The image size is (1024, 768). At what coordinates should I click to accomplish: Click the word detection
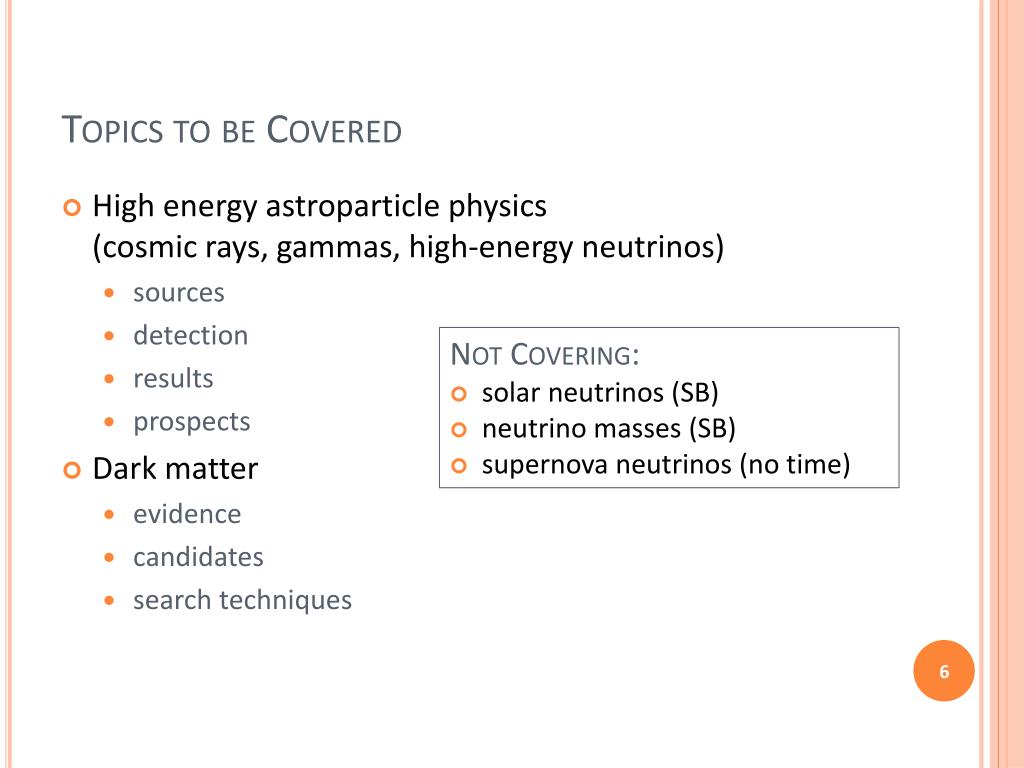tap(191, 335)
